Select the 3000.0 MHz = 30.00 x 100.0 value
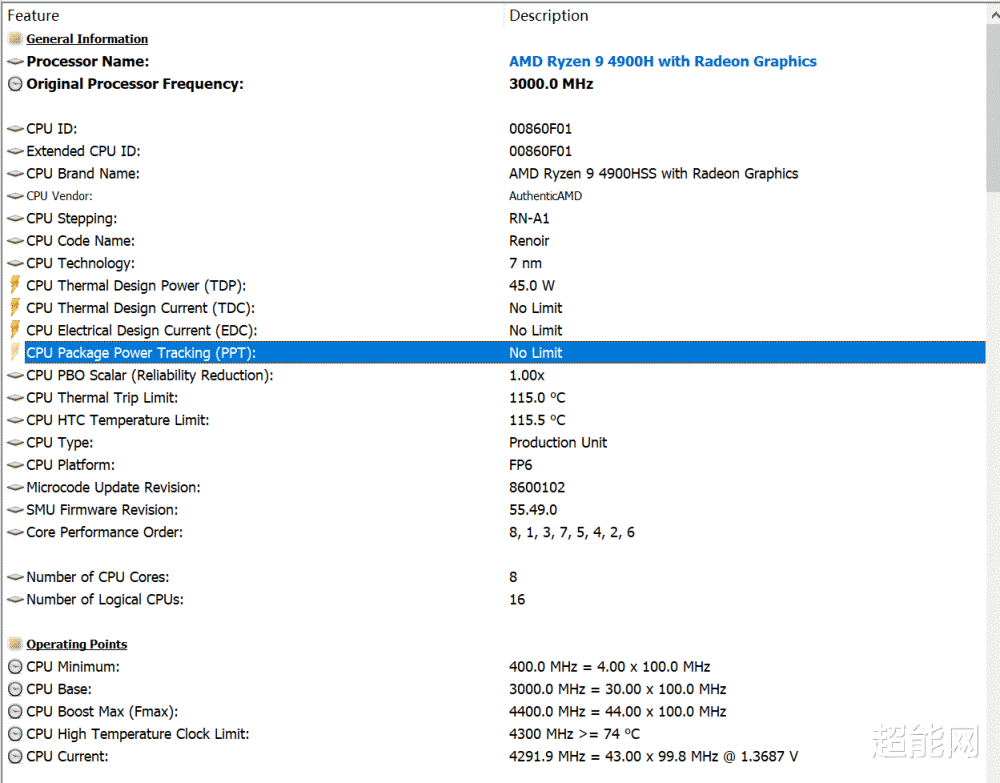The image size is (1000, 783). point(617,689)
